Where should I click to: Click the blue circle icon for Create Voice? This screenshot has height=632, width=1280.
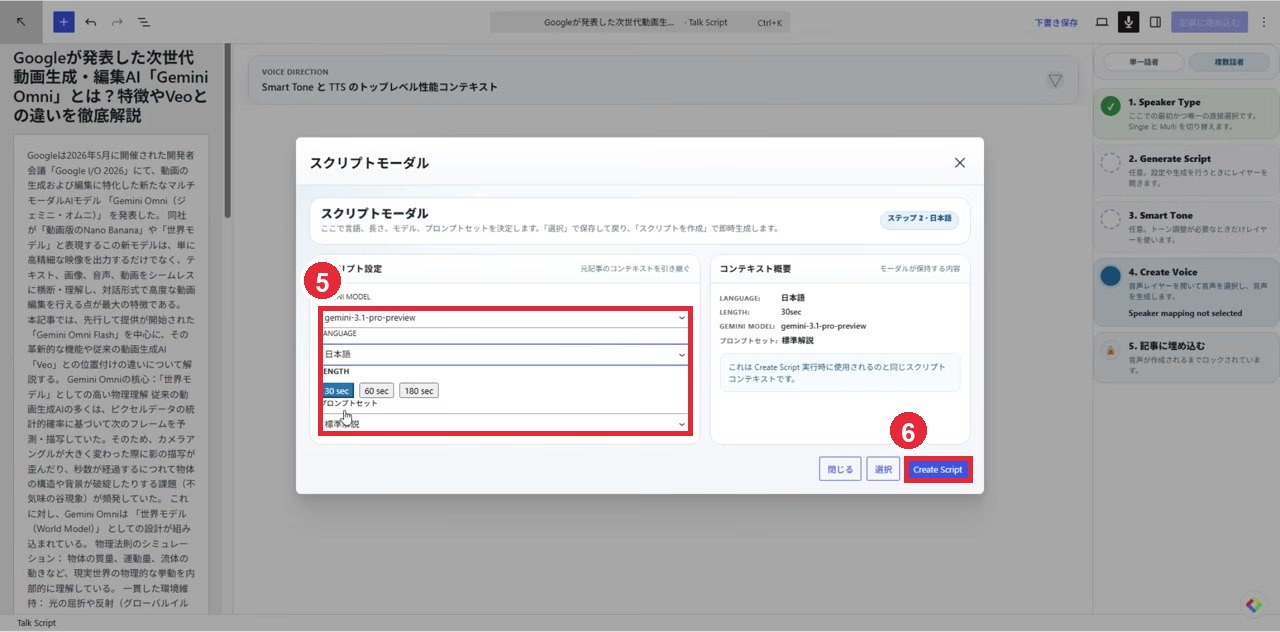point(1110,276)
